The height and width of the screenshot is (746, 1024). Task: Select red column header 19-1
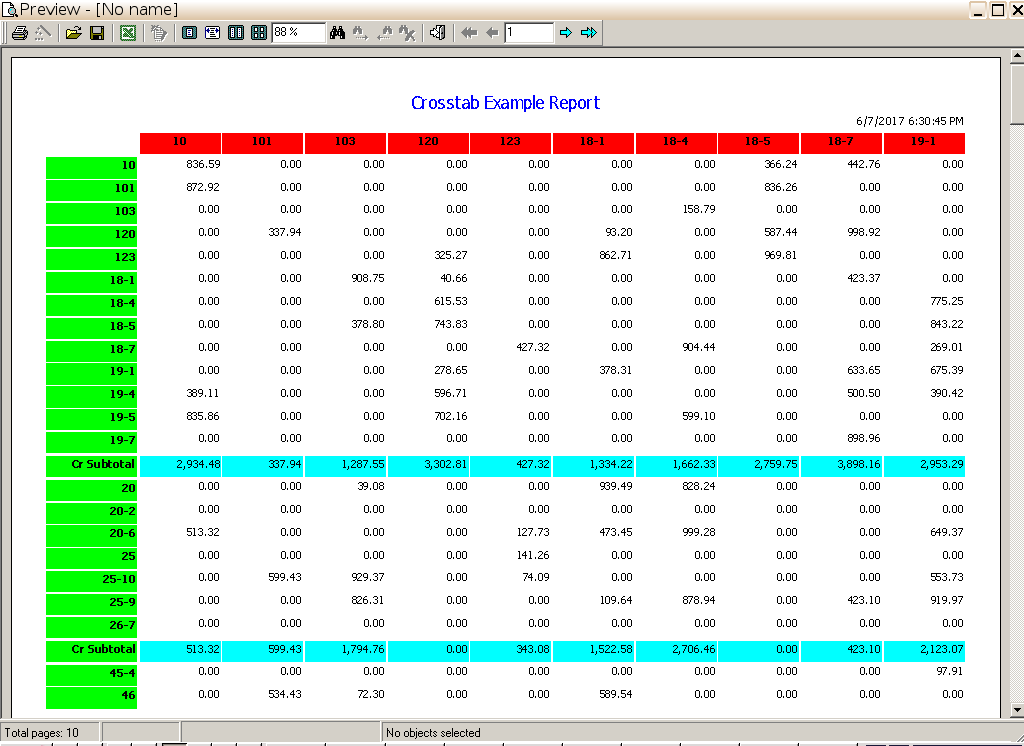pyautogui.click(x=923, y=142)
